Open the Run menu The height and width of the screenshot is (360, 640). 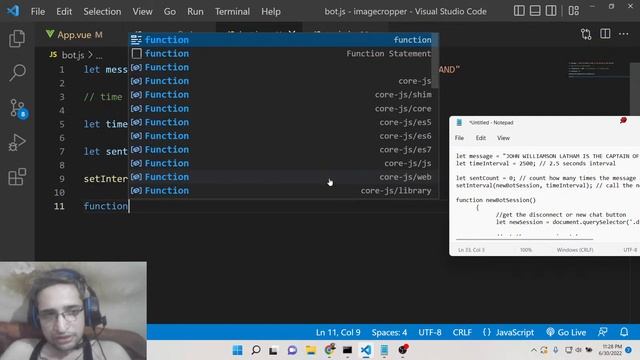[195, 11]
